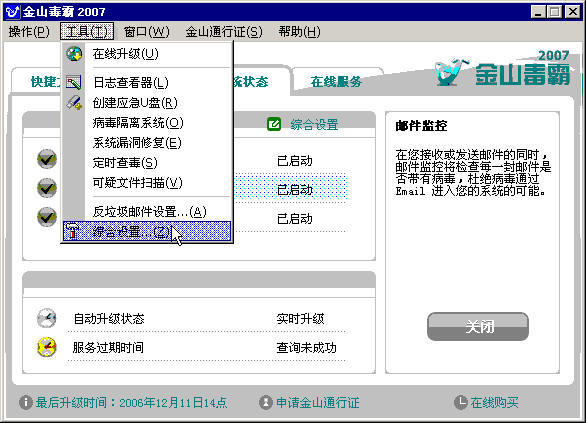Click the USB disk icon beside 创建应急U盘
586x423 pixels.
click(x=74, y=102)
